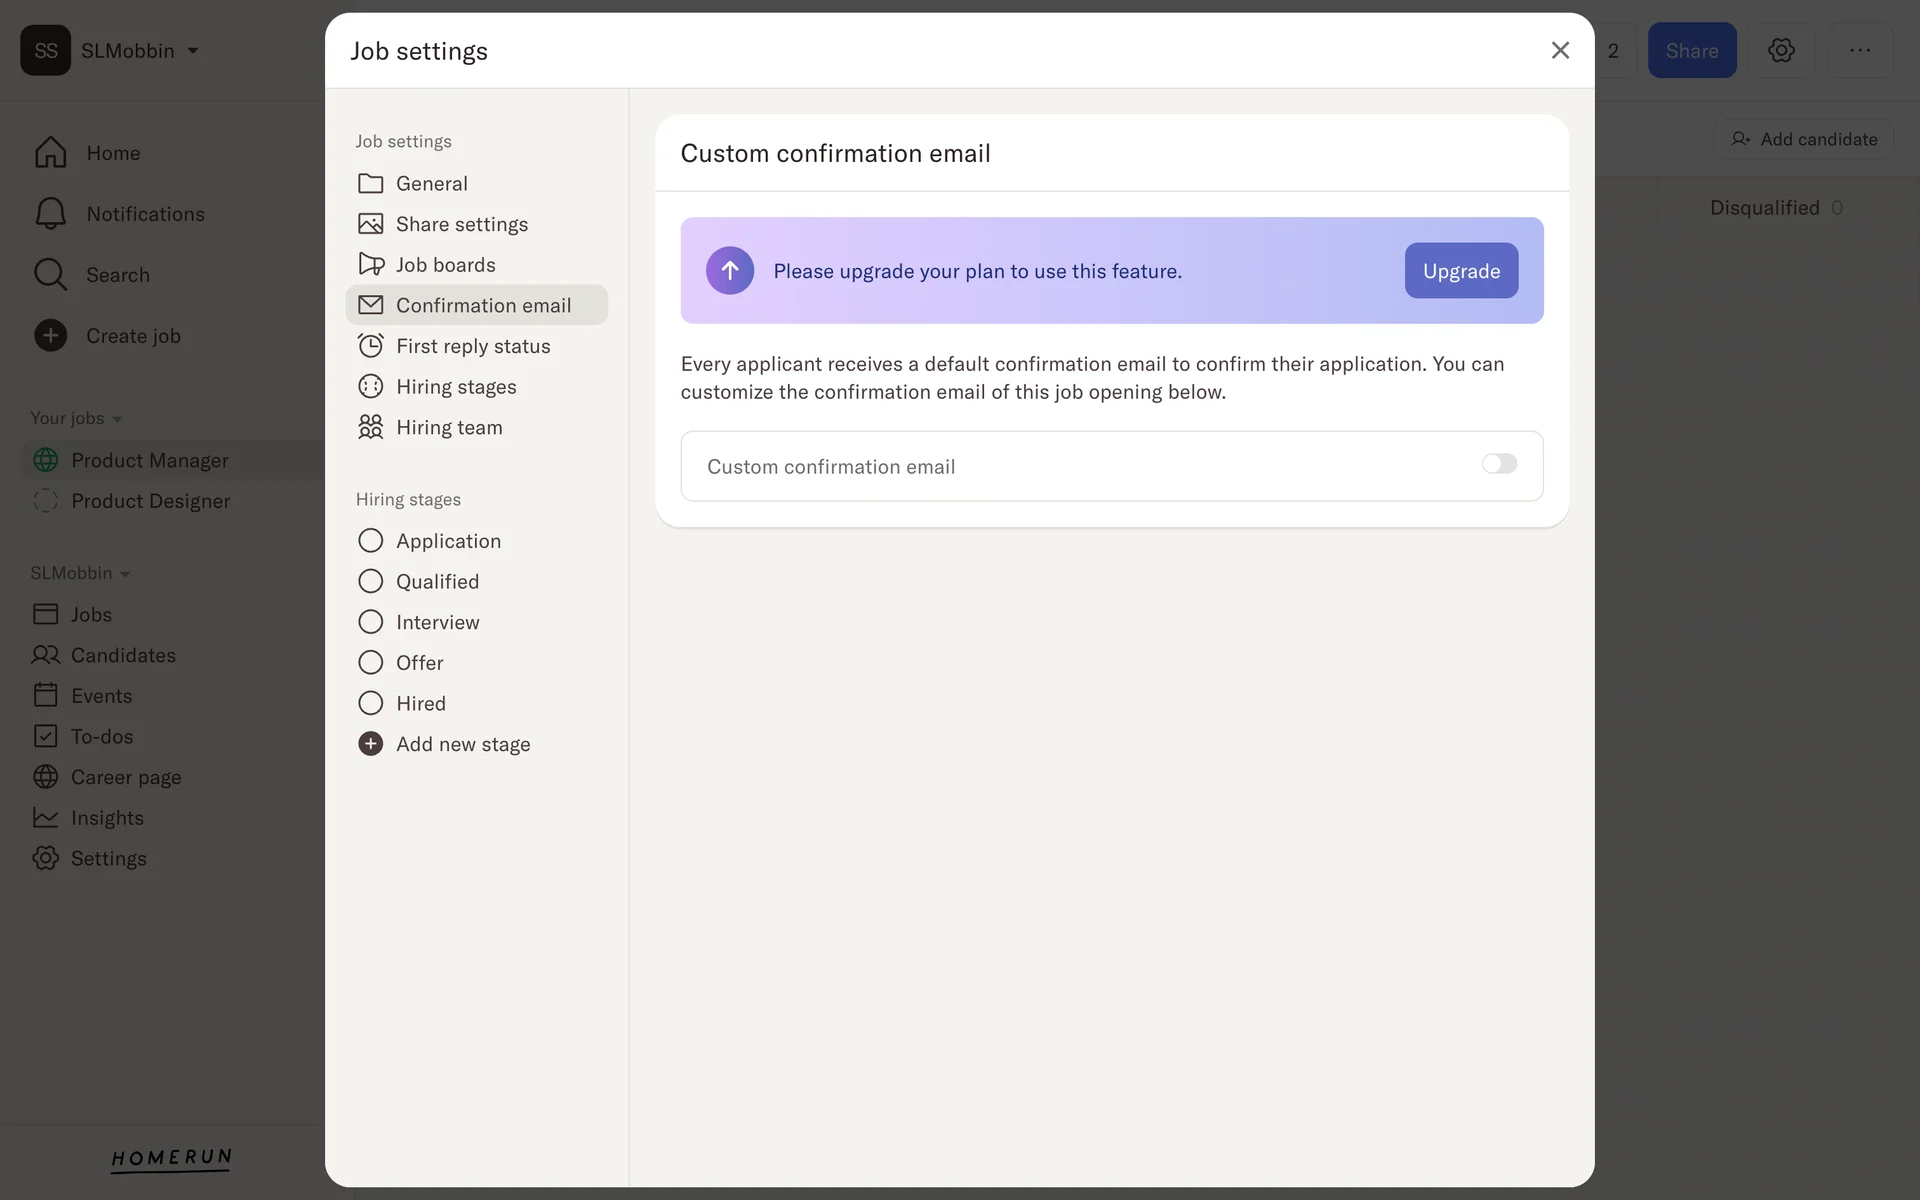
Task: Enable the Custom confirmation email toggle
Action: click(1498, 464)
